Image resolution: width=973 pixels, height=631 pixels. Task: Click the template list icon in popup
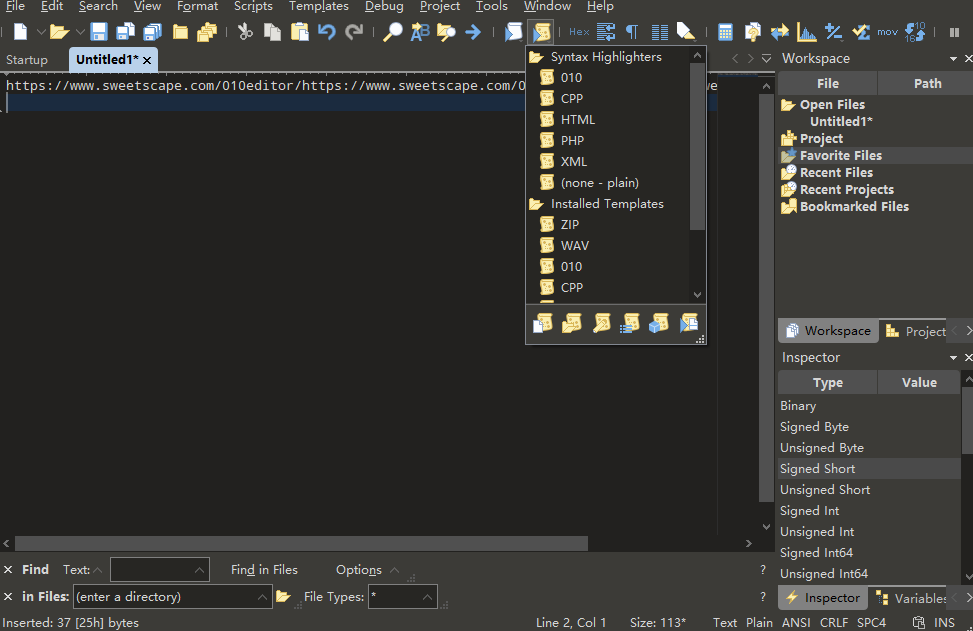tap(630, 323)
